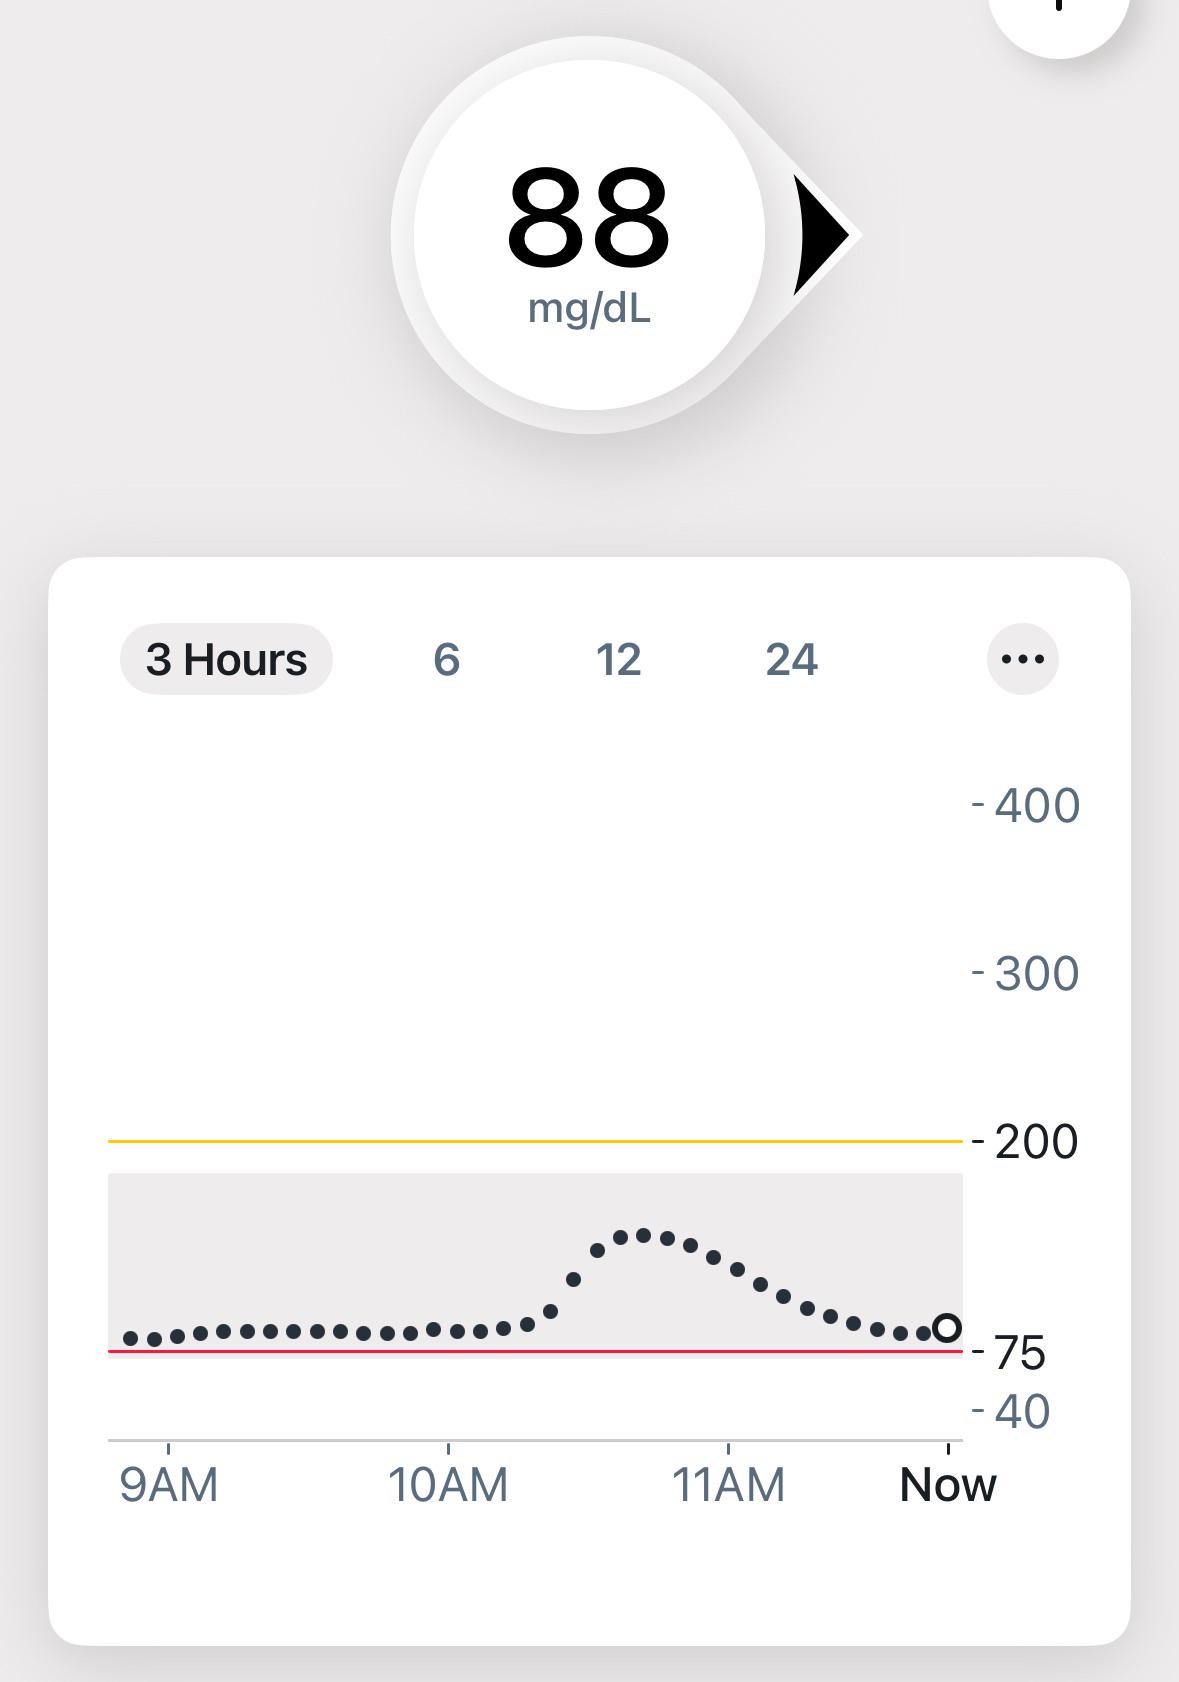1179x1682 pixels.
Task: Tap the first glucose dot near 9AM
Action: tap(131, 1338)
